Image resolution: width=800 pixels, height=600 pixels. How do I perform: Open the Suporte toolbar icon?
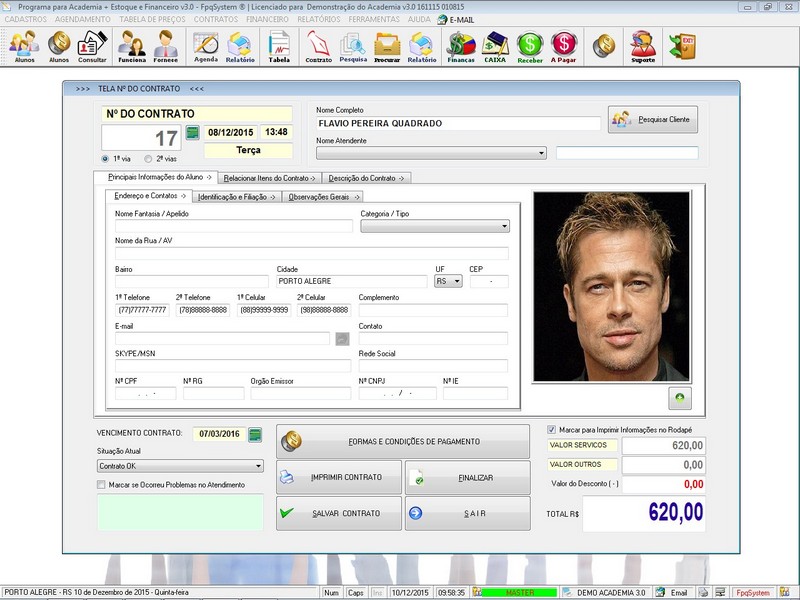pyautogui.click(x=643, y=46)
